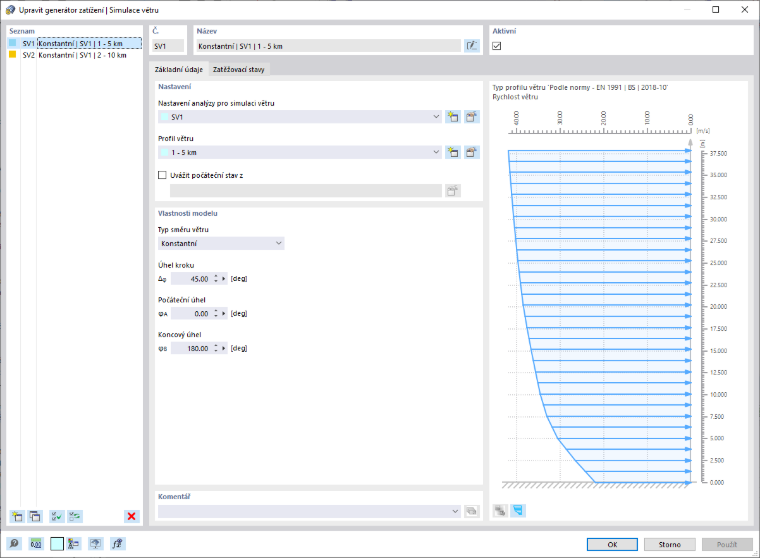The height and width of the screenshot is (558, 760).
Task: Open arrow menu for Koncový úhel field
Action: tap(223, 349)
